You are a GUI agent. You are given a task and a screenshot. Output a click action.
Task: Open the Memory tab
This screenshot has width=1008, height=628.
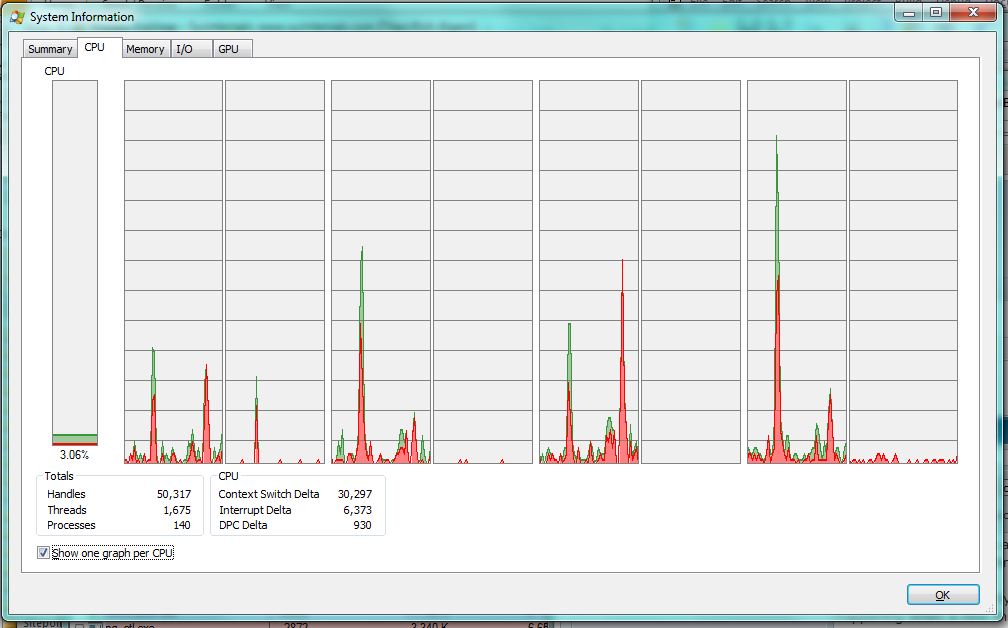click(x=145, y=49)
